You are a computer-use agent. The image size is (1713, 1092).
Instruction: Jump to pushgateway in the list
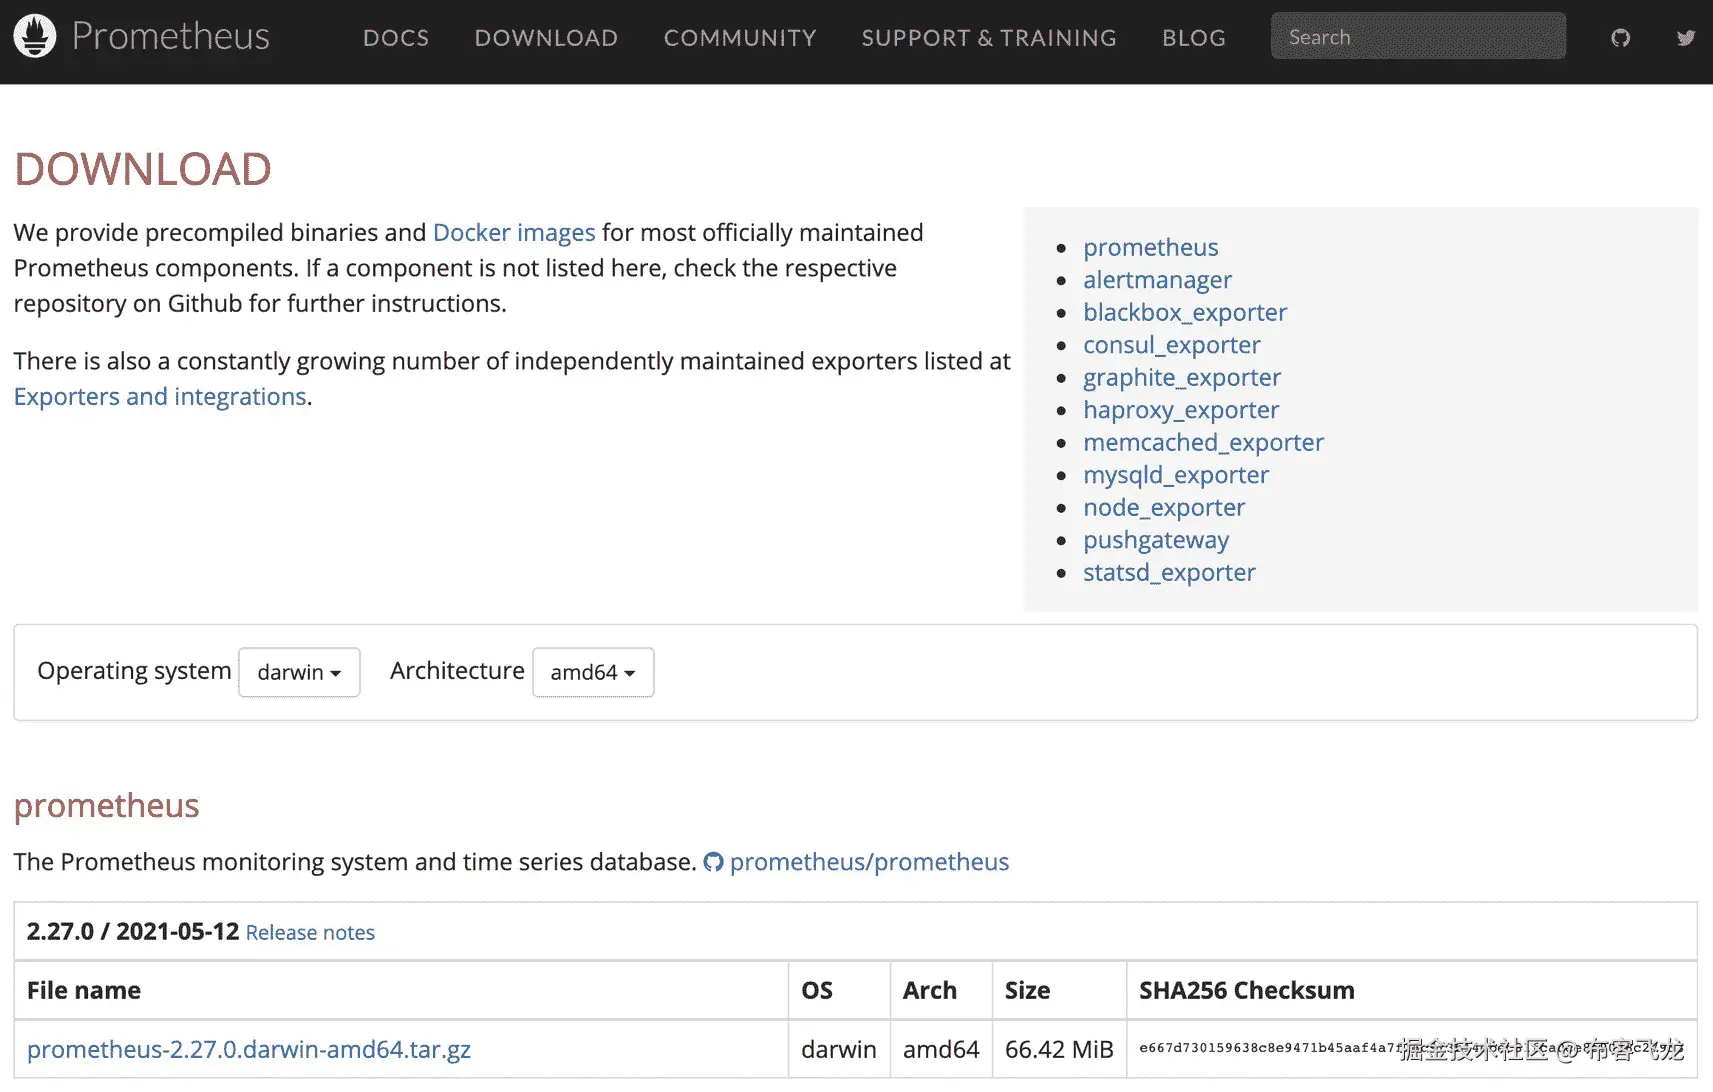(1156, 540)
